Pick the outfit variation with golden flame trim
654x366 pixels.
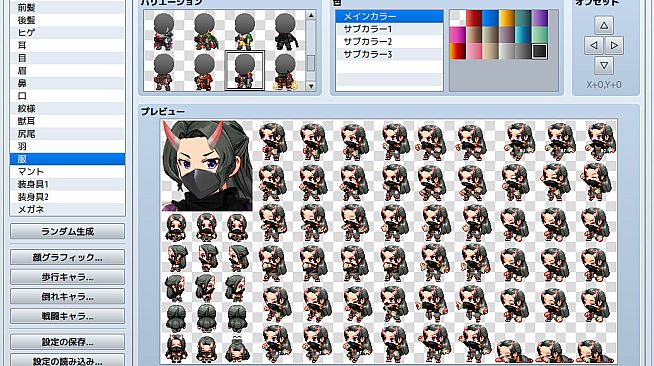285,71
